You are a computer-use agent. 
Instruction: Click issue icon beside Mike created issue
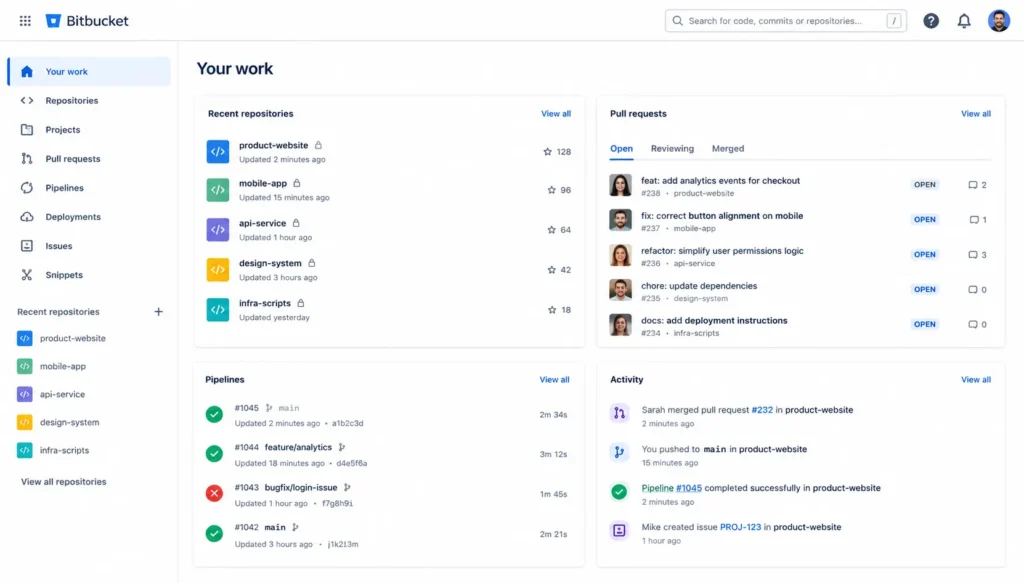click(619, 530)
